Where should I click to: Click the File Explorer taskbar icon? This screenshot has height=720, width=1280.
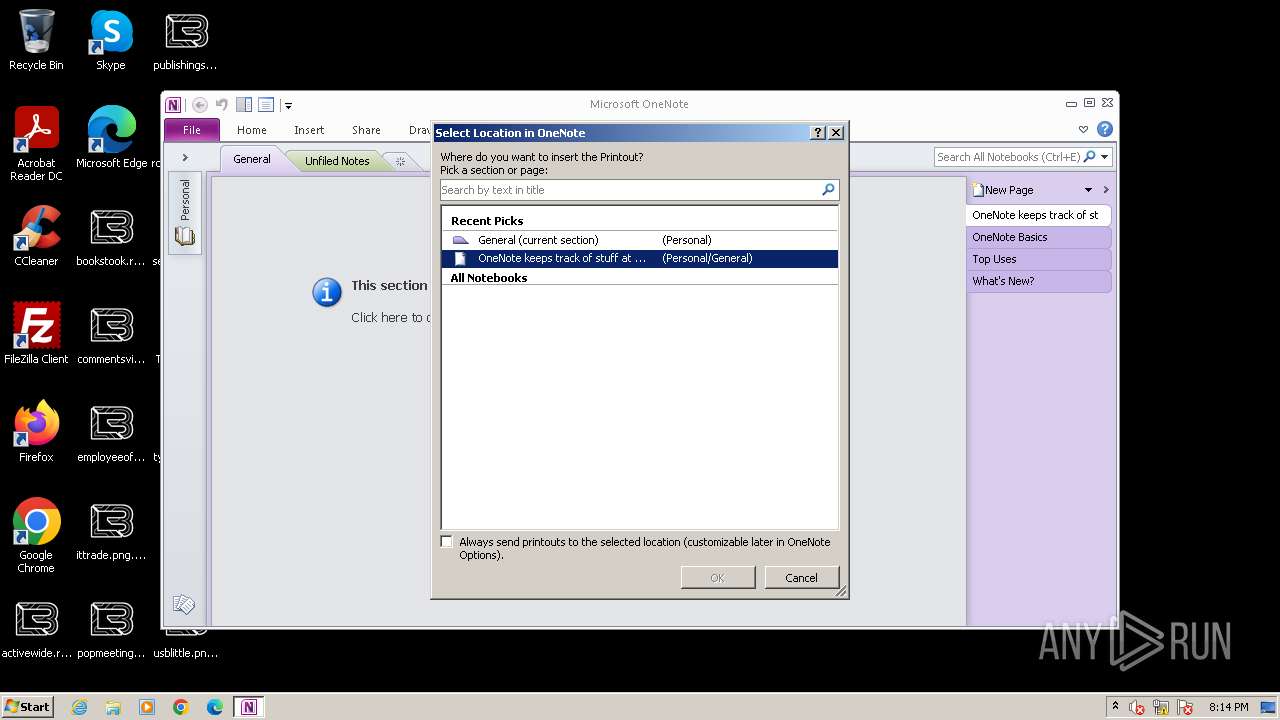113,707
